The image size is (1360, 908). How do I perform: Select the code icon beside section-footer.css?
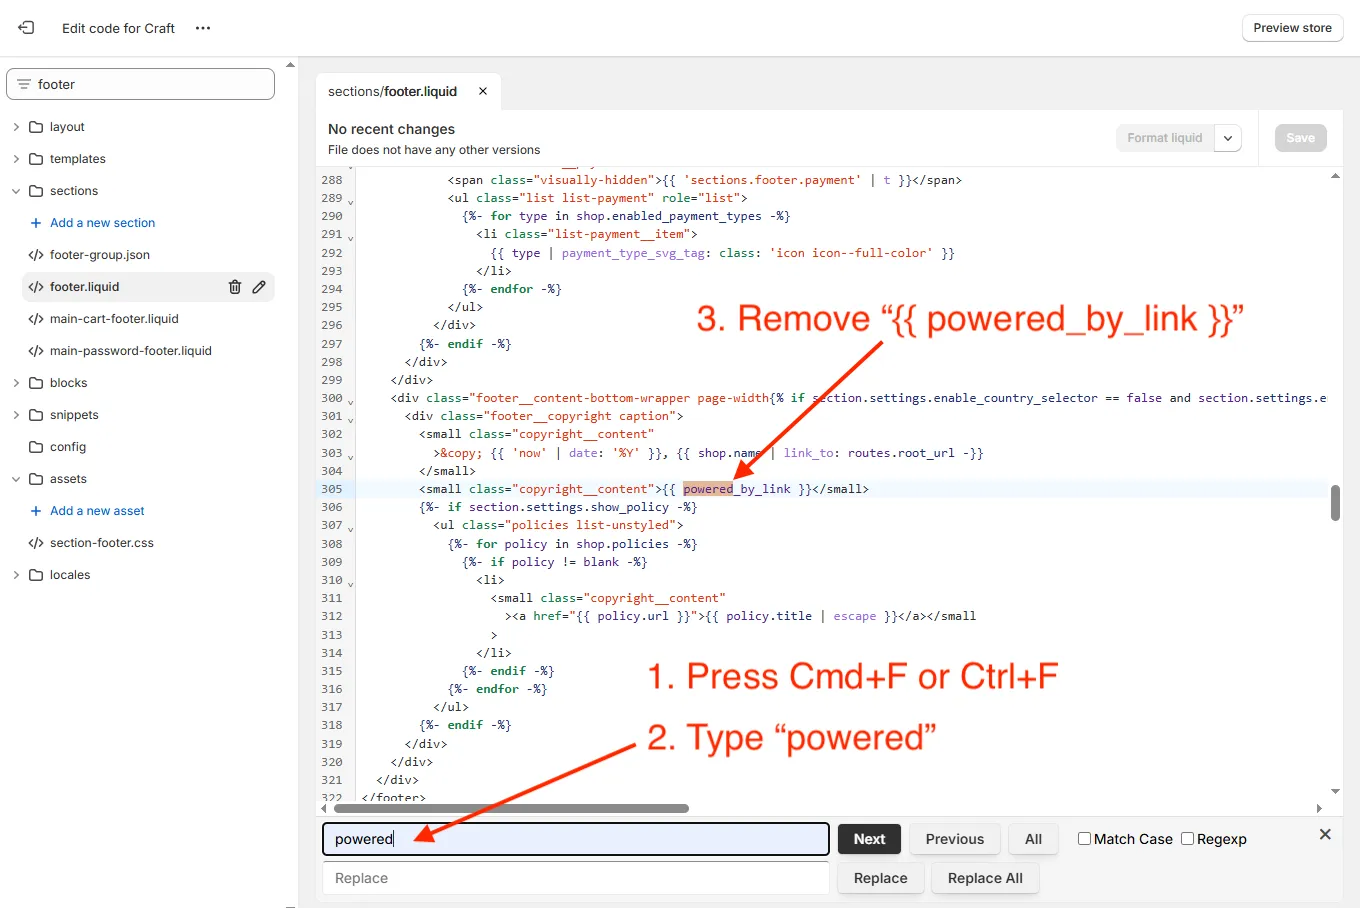coord(33,542)
